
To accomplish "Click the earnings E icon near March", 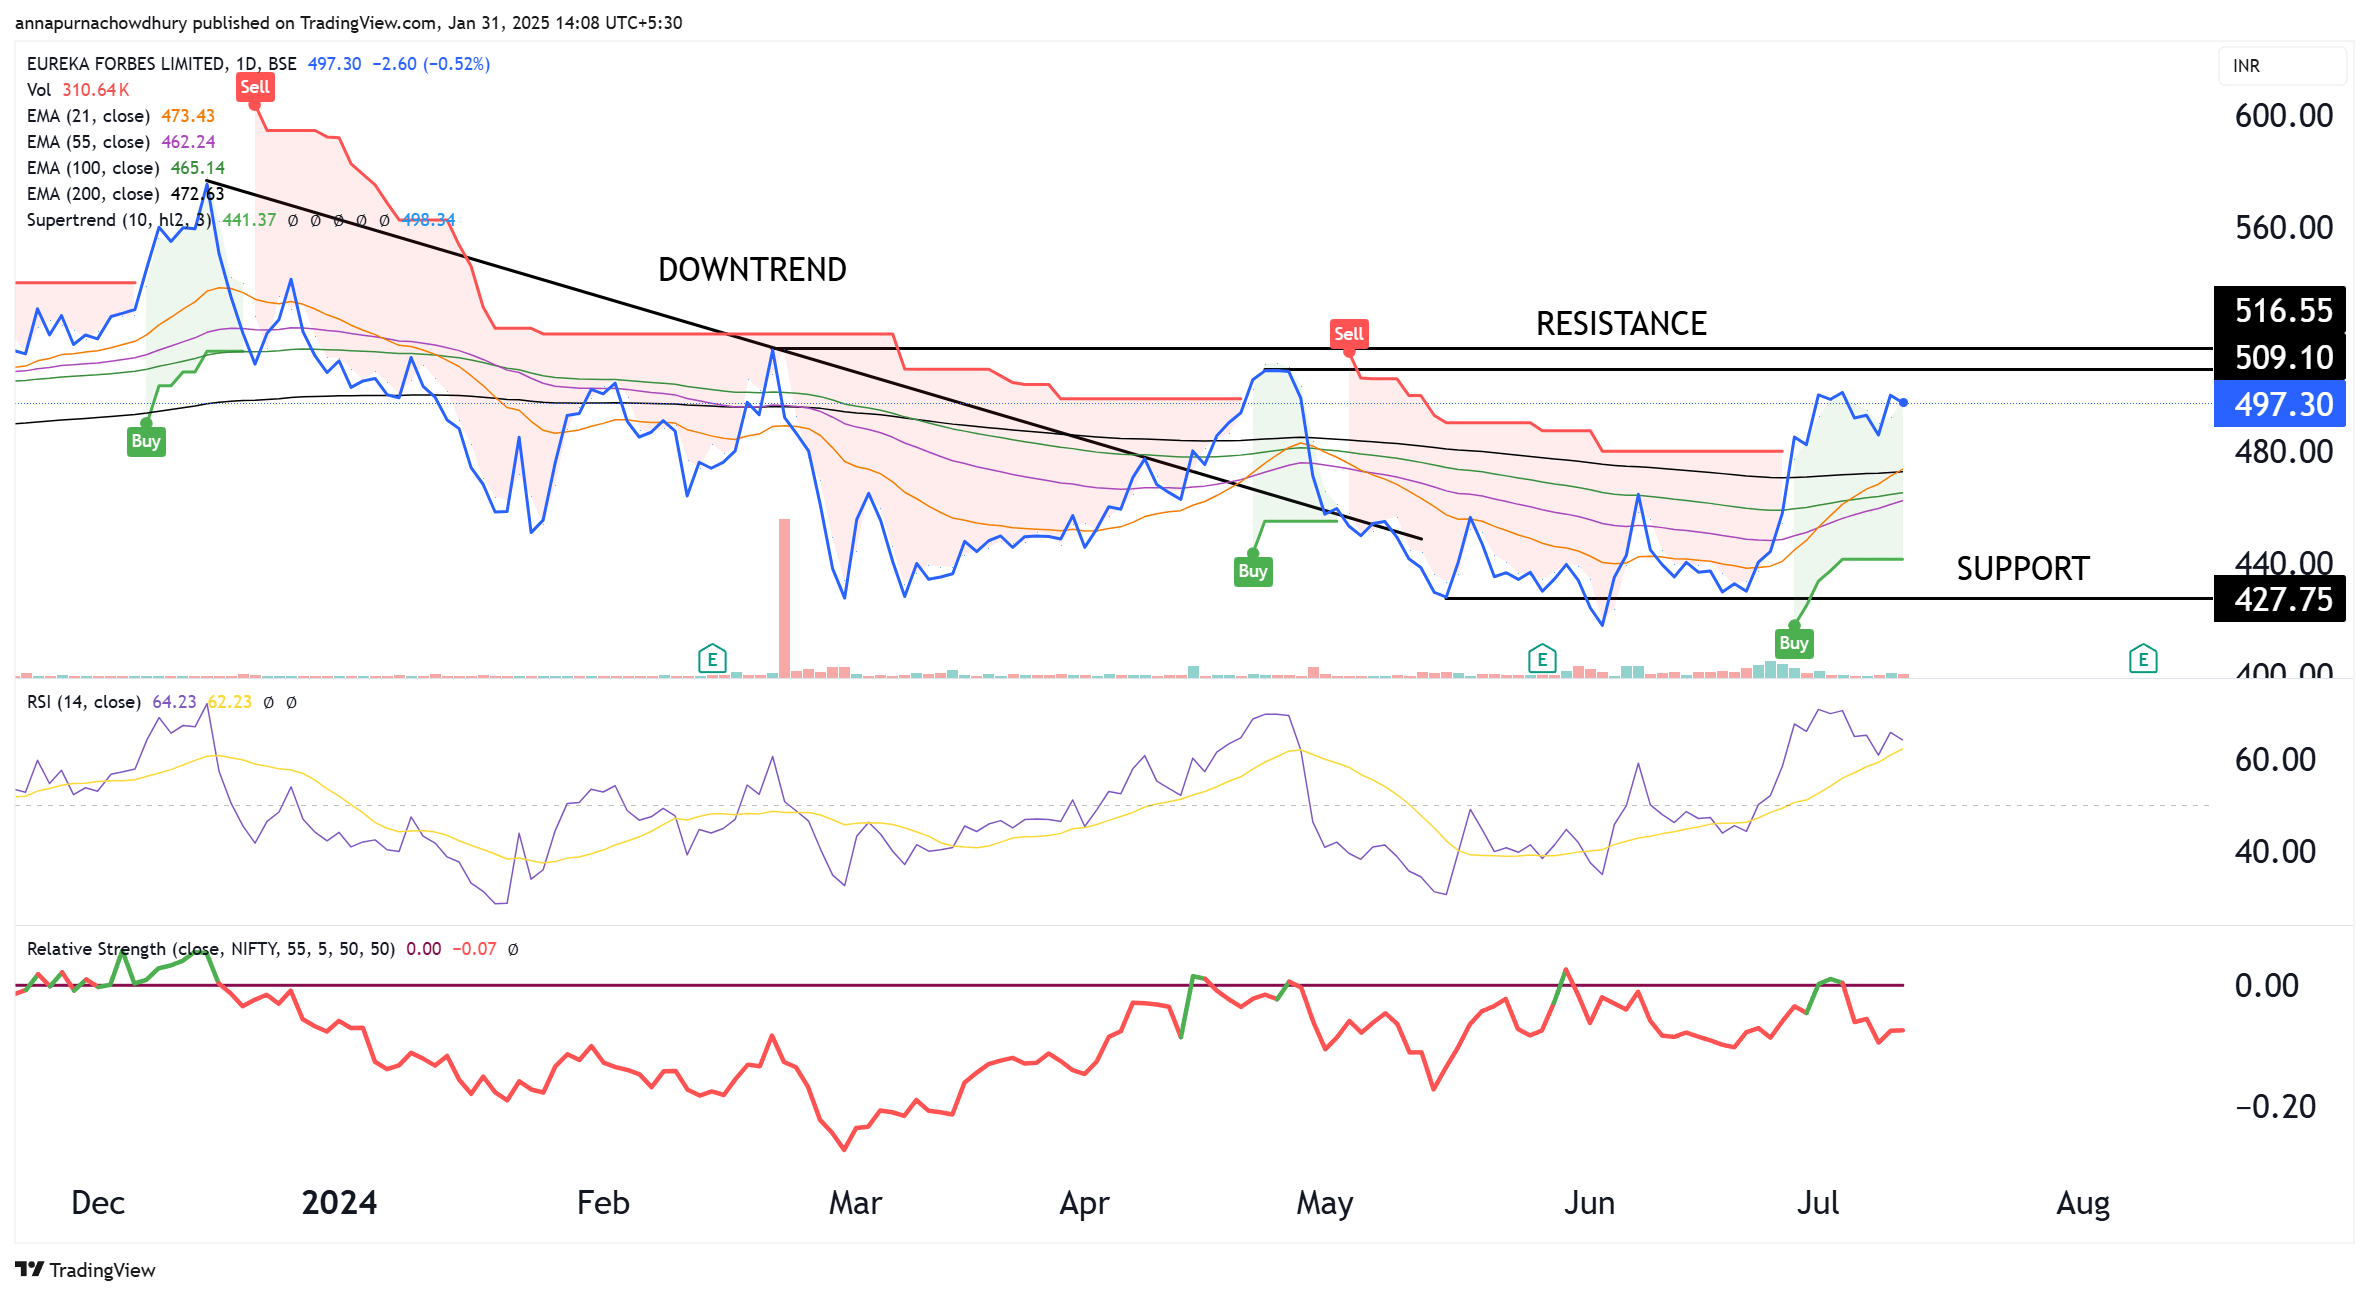I will coord(712,659).
